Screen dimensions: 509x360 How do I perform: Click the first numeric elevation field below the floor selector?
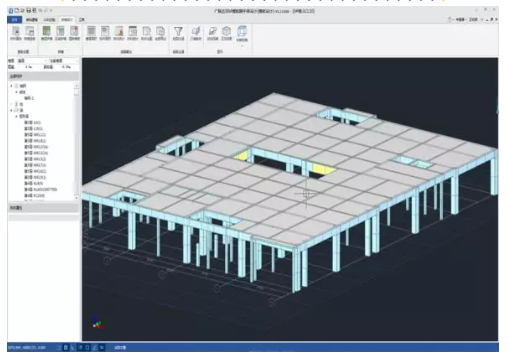tap(29, 67)
